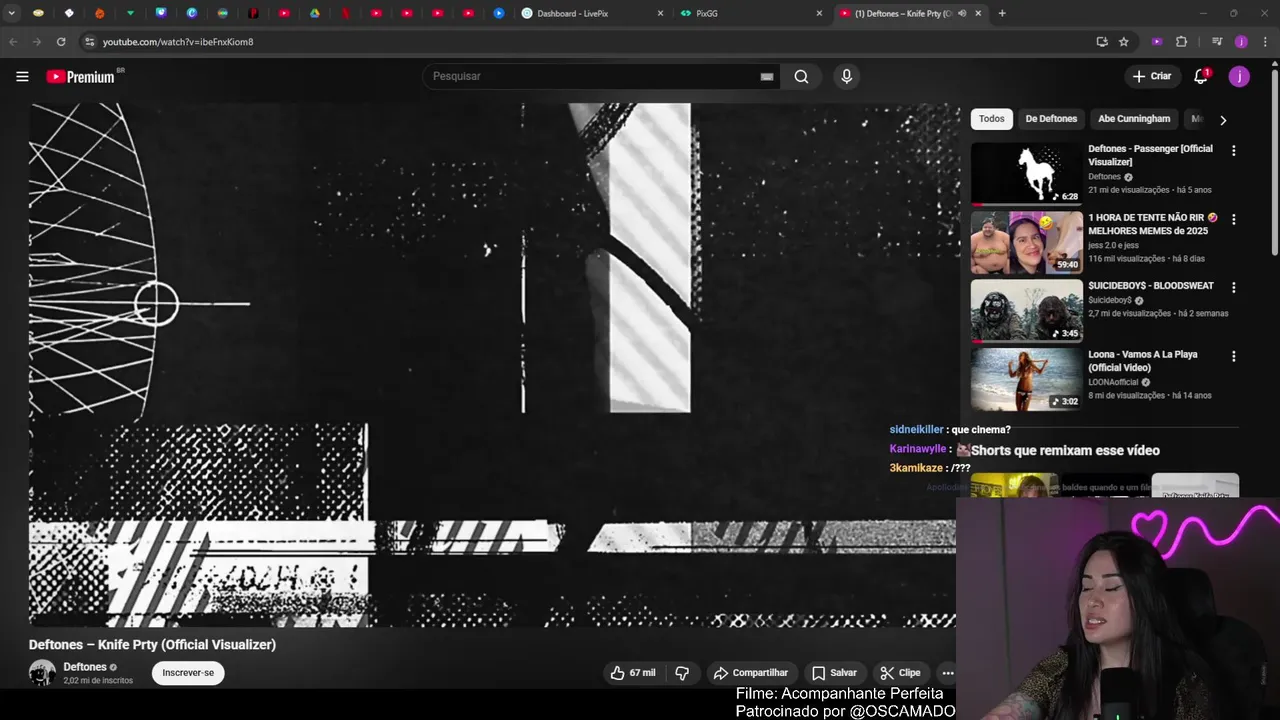The width and height of the screenshot is (1280, 720).
Task: Open the YouTube hamburger guide menu
Action: tap(22, 76)
